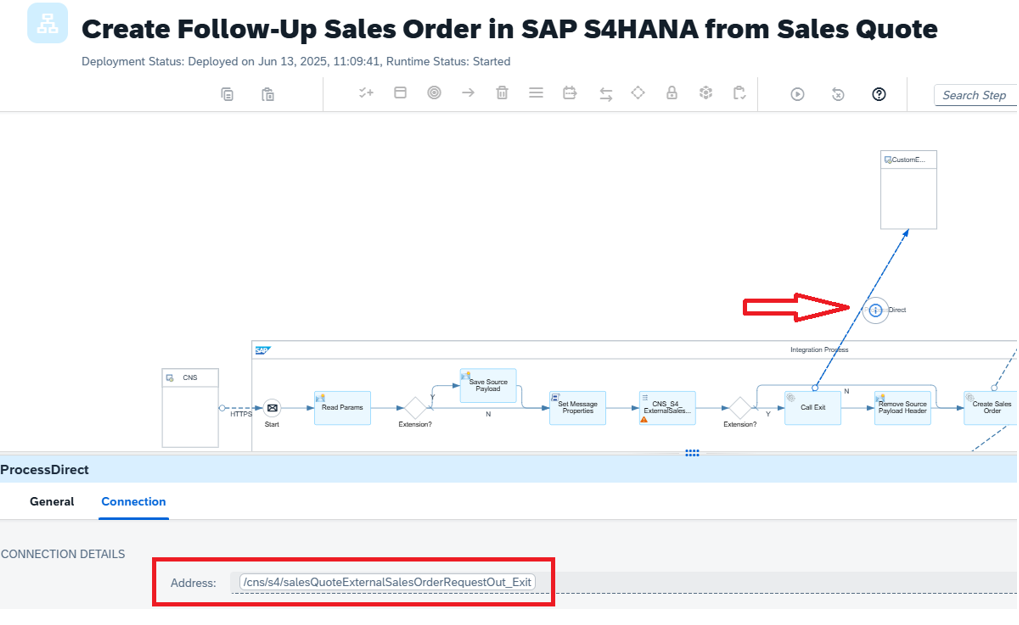1019x625 pixels.
Task: Click the copy icon in the toolbar
Action: 227,95
